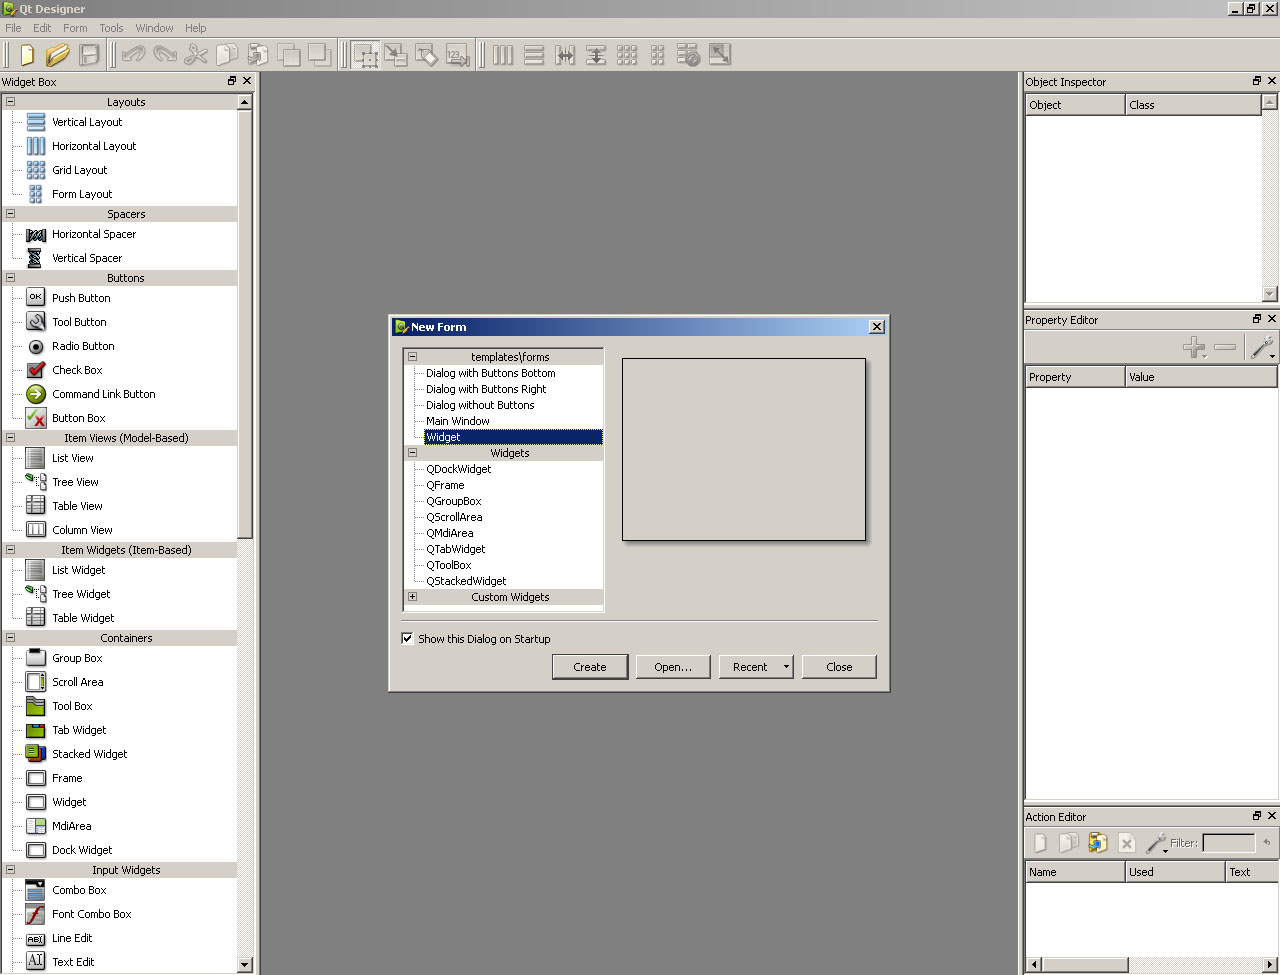This screenshot has height=975, width=1280.
Task: Select Vertical Layout in Widget Box
Action: [x=87, y=122]
